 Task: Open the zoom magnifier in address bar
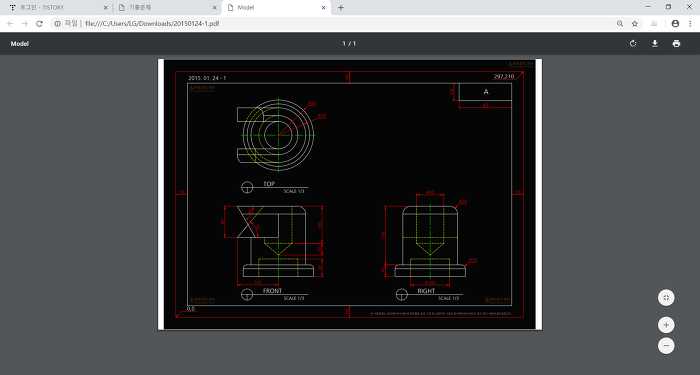click(620, 24)
